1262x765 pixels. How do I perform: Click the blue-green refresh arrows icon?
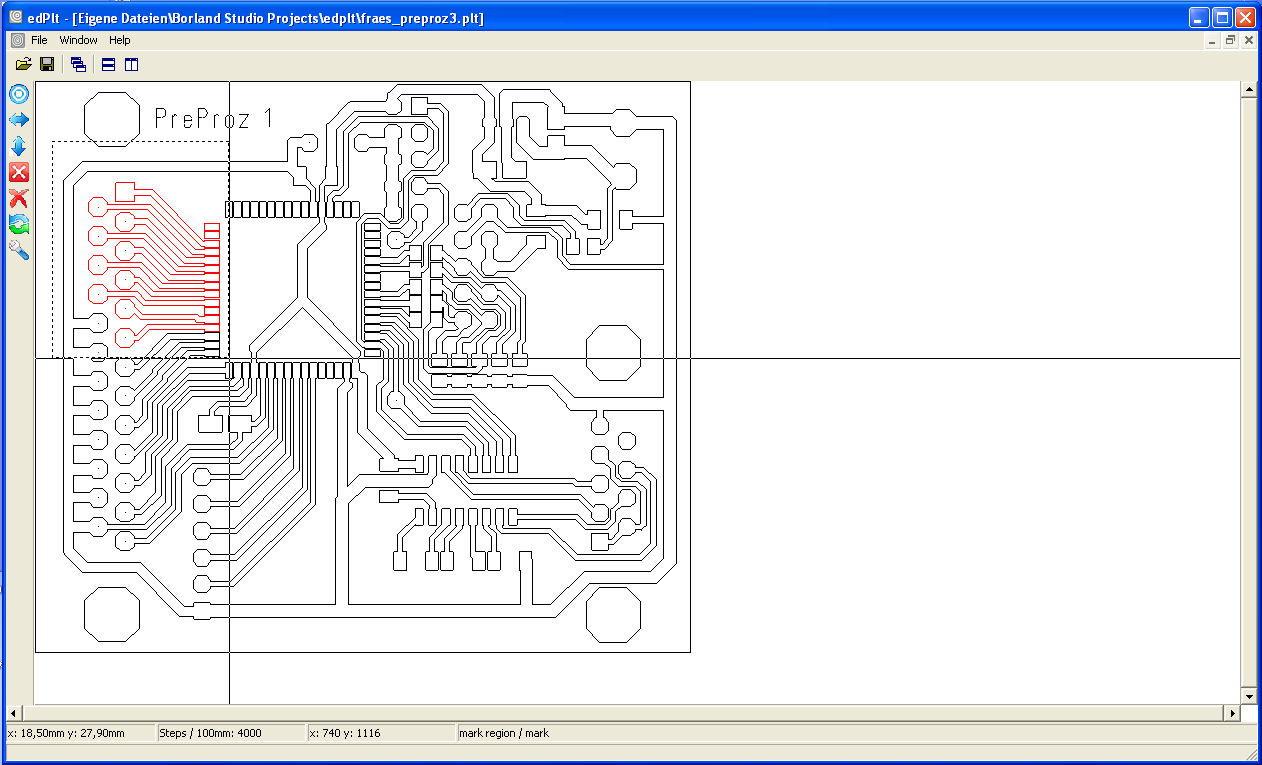point(19,224)
